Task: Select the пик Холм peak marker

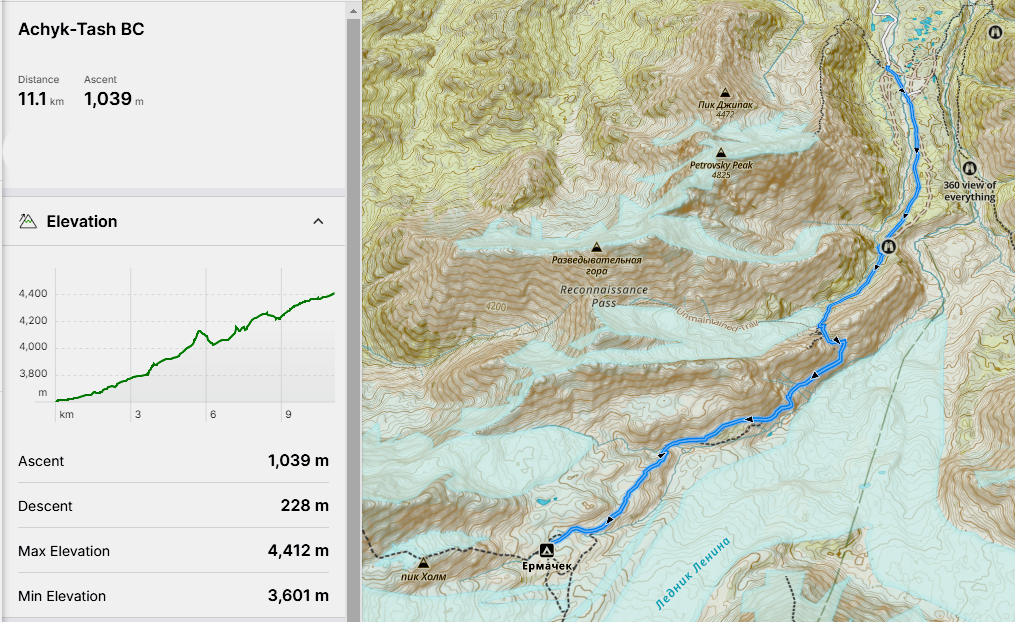Action: coord(423,563)
